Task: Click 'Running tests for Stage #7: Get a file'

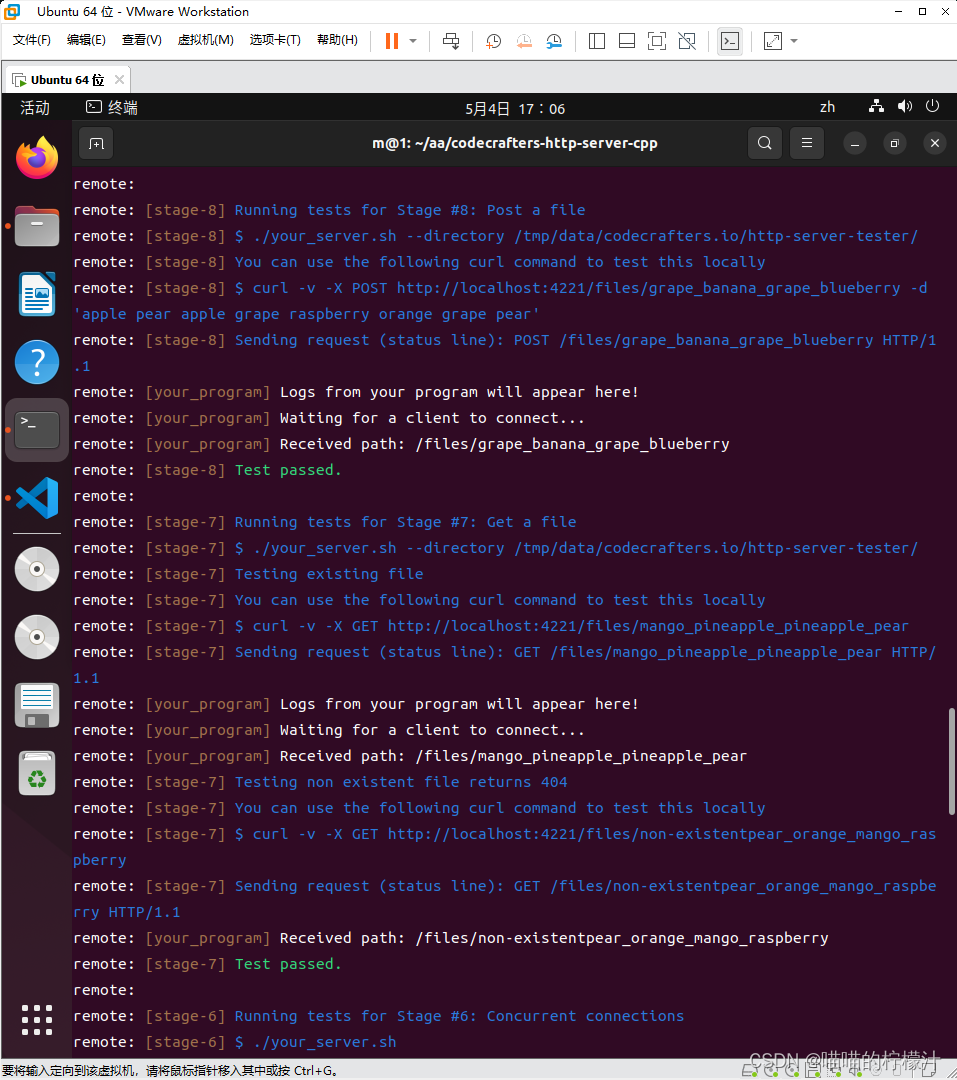Action: (405, 522)
